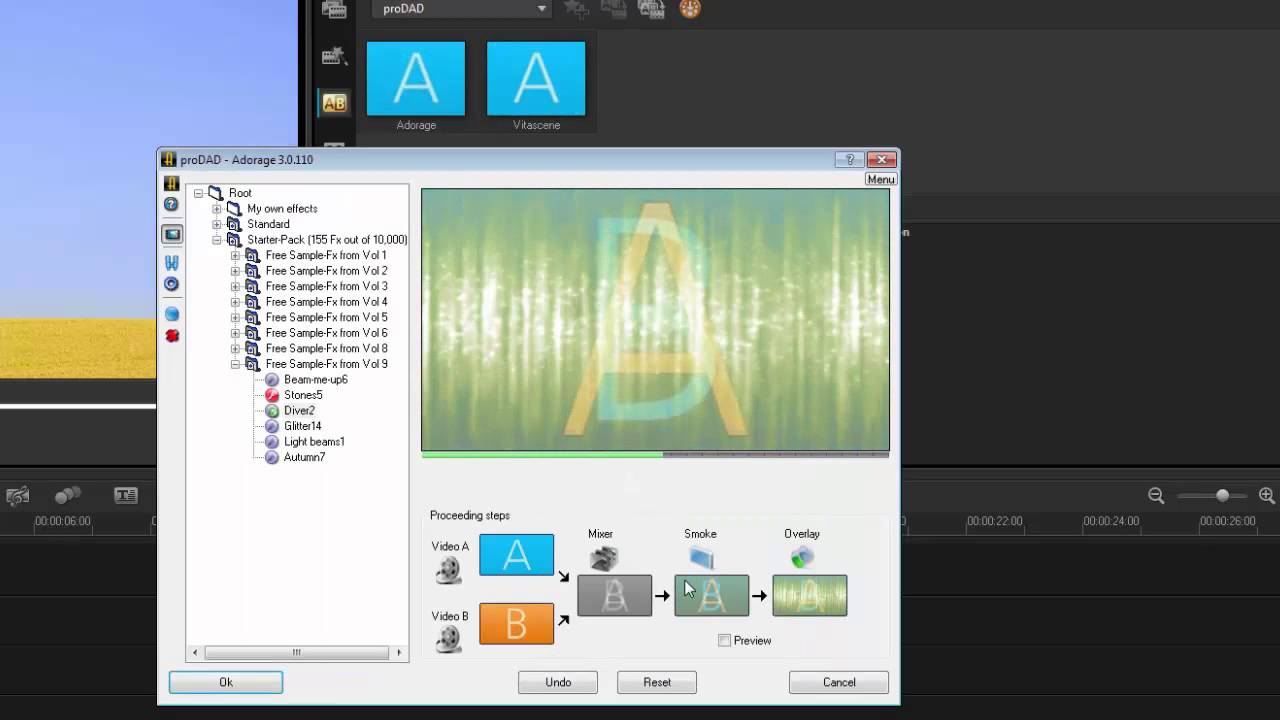This screenshot has height=720, width=1280.
Task: Zoom in the timeline with the plus magnifier
Action: click(x=1266, y=495)
